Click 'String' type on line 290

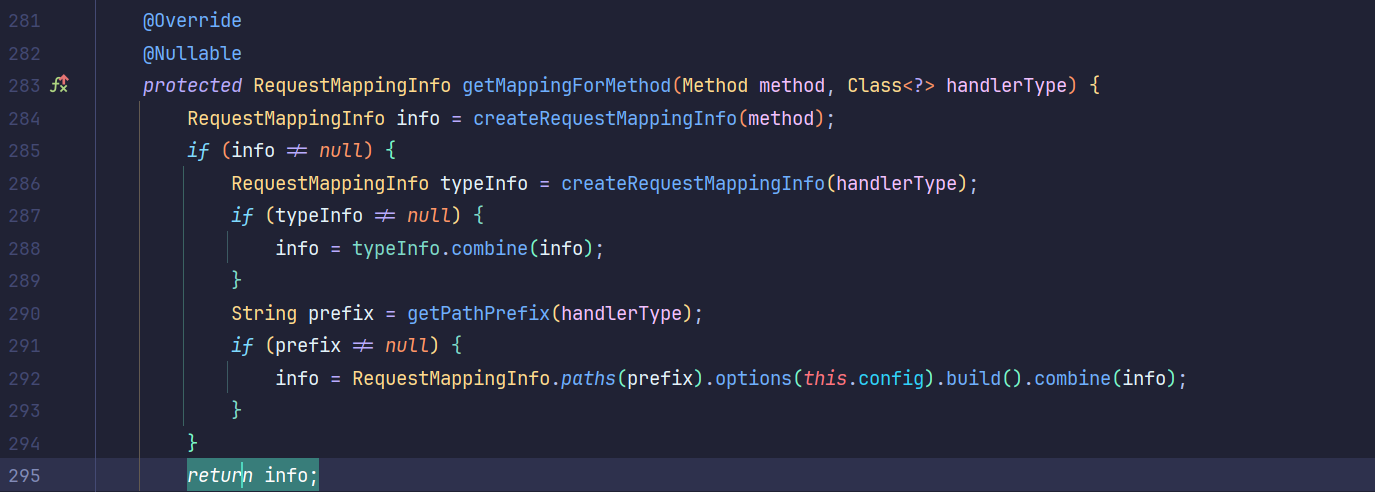pyautogui.click(x=264, y=314)
